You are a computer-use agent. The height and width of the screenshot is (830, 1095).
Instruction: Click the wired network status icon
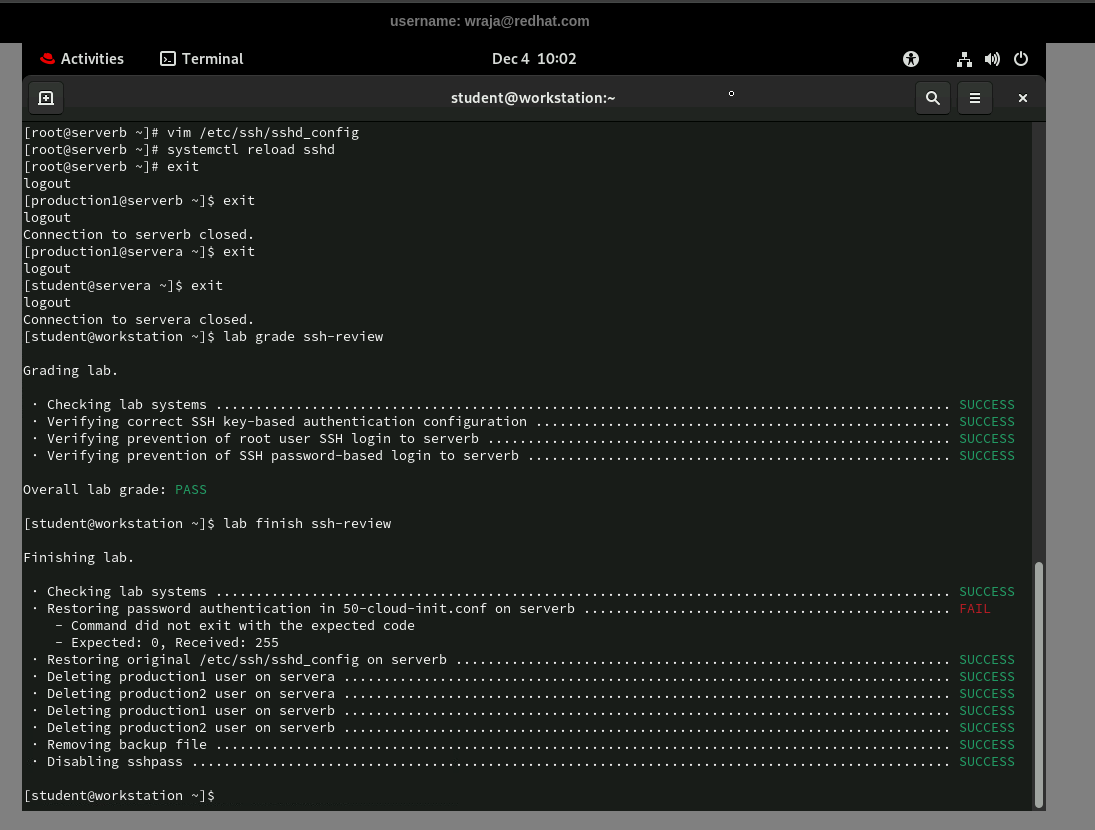pos(964,59)
